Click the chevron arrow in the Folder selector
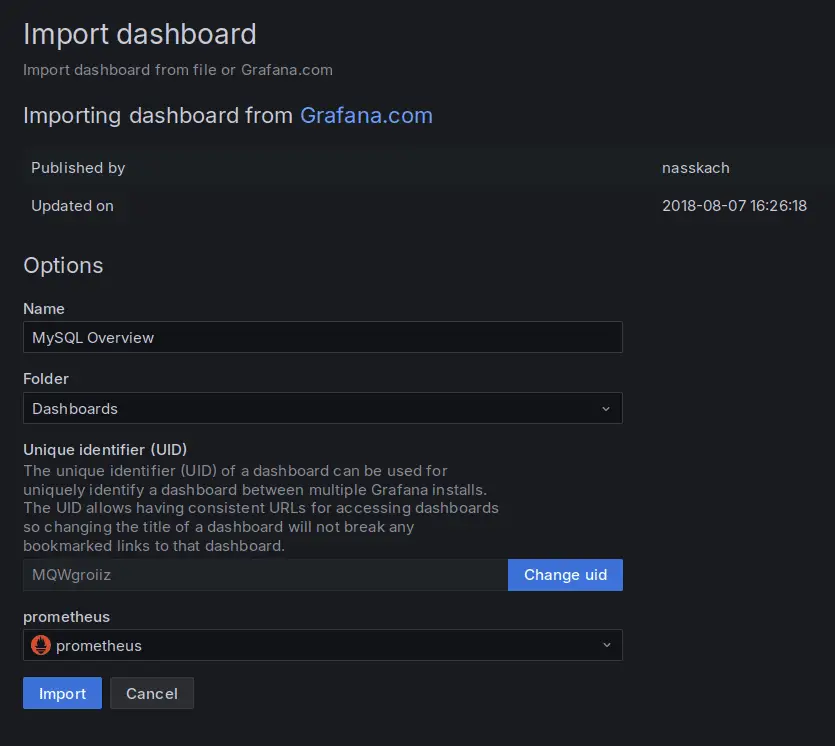 [606, 408]
